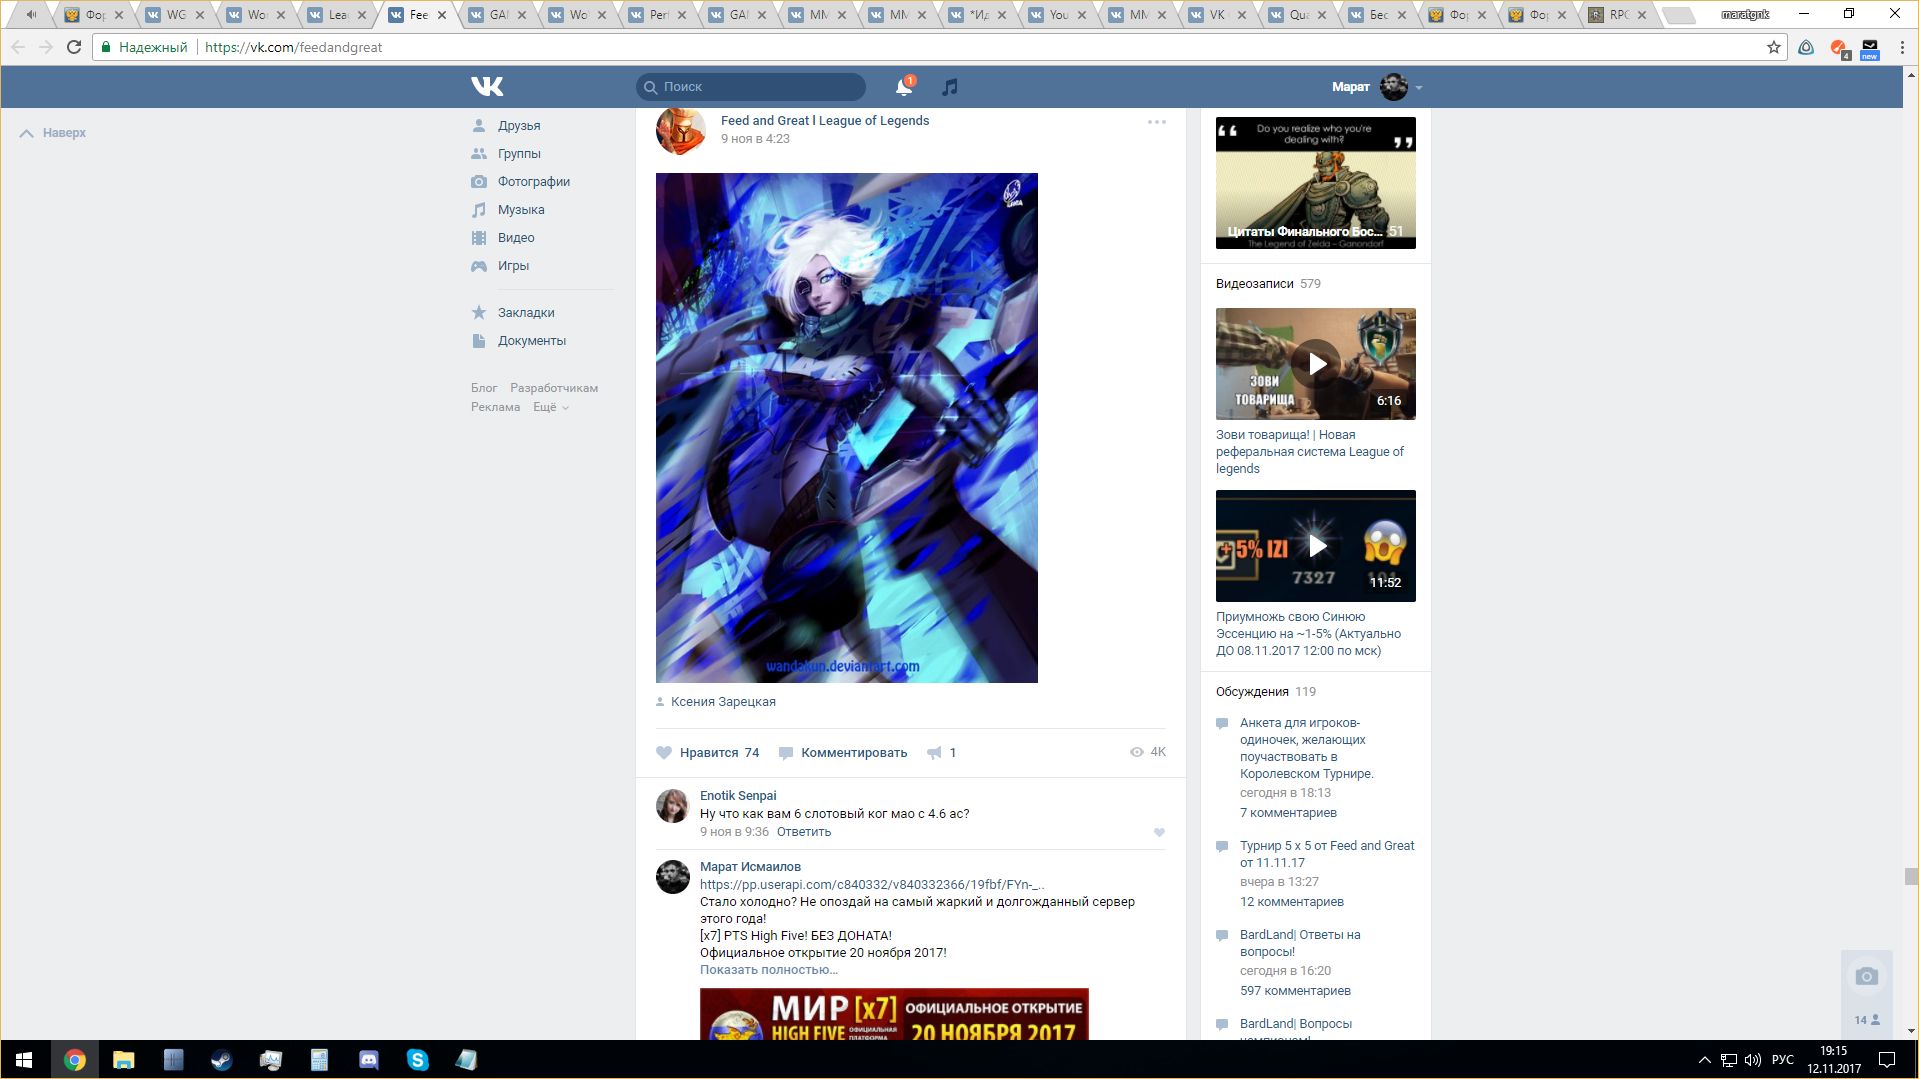Image resolution: width=1919 pixels, height=1079 pixels.
Task: Switch to the You browser tab
Action: [1058, 15]
